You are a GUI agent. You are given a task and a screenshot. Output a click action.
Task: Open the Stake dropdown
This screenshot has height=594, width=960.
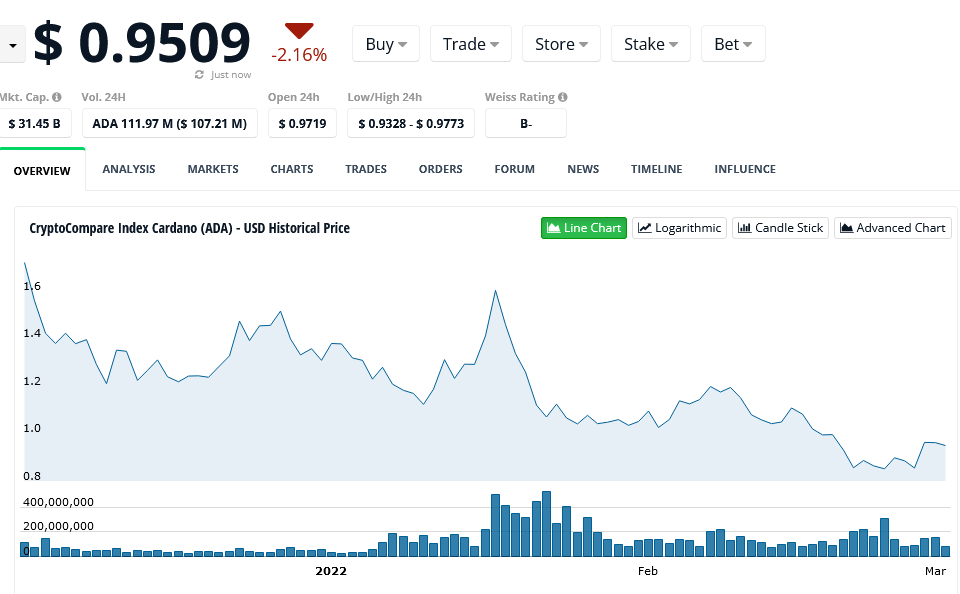click(x=651, y=44)
